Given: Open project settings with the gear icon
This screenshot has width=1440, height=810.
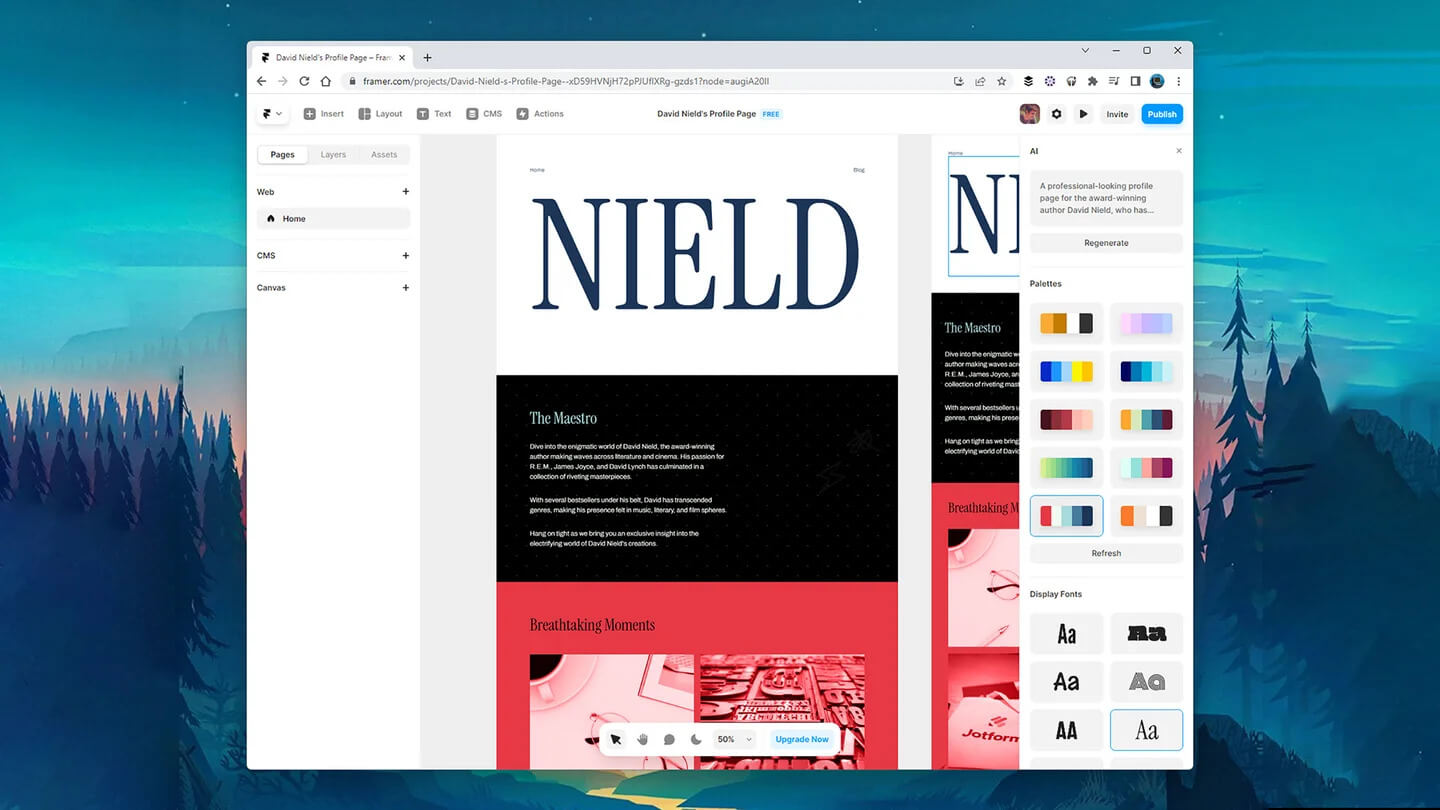Looking at the screenshot, I should pyautogui.click(x=1056, y=113).
